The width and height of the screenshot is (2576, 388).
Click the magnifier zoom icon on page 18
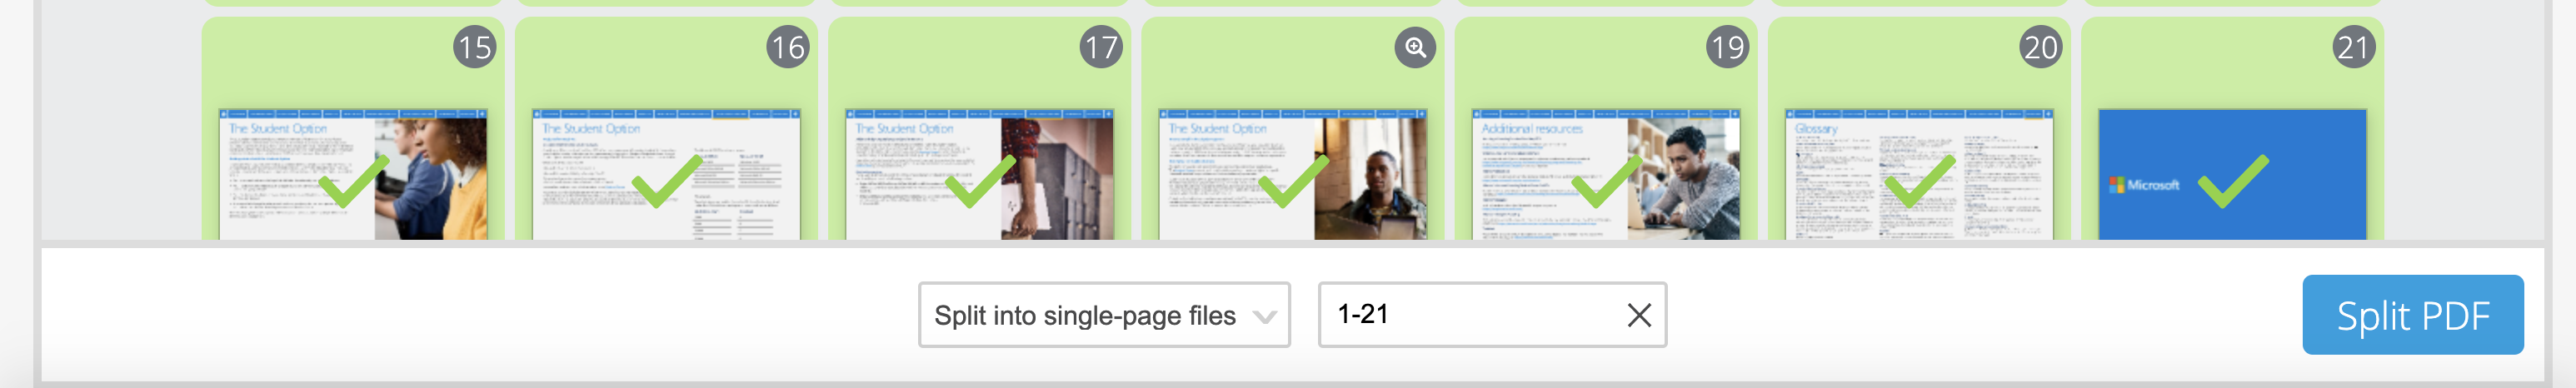(x=1414, y=47)
